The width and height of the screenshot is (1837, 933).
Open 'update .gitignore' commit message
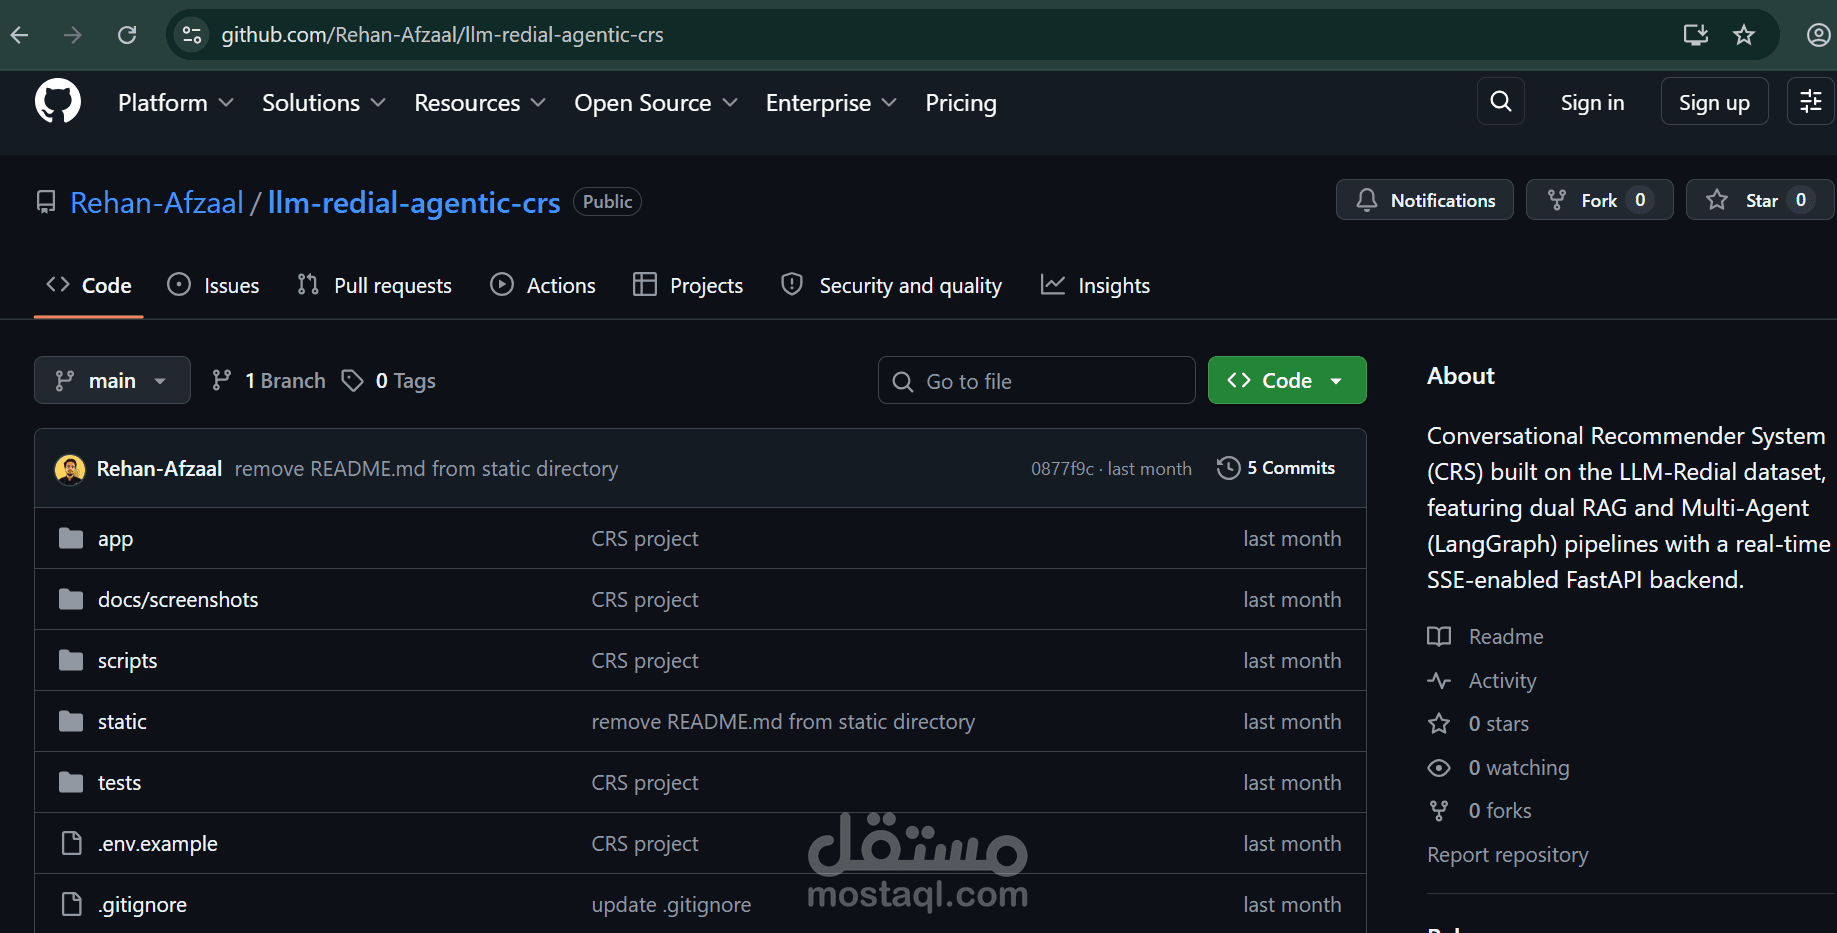tap(671, 905)
